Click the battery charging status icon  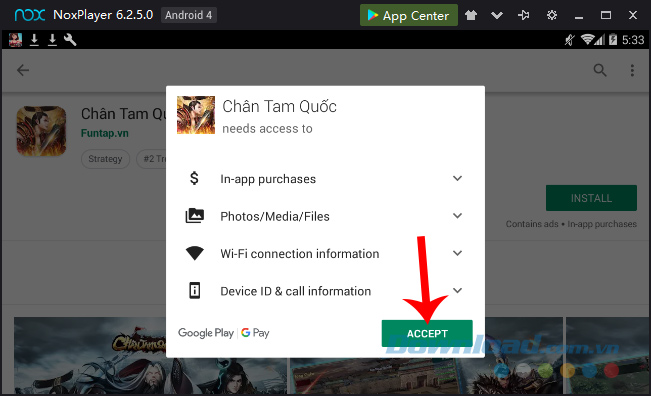click(x=613, y=40)
